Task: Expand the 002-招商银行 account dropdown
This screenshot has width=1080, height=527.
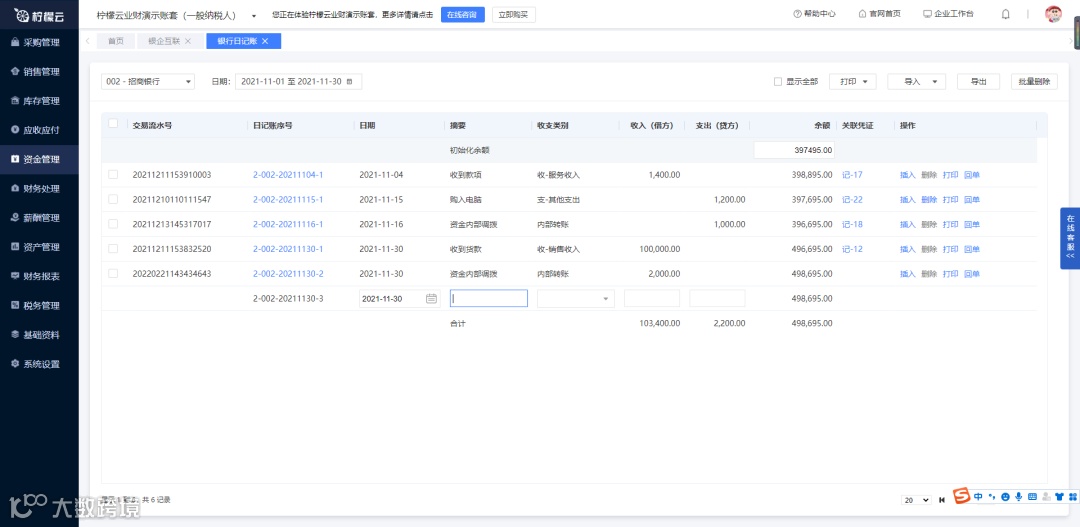Action: coord(148,81)
